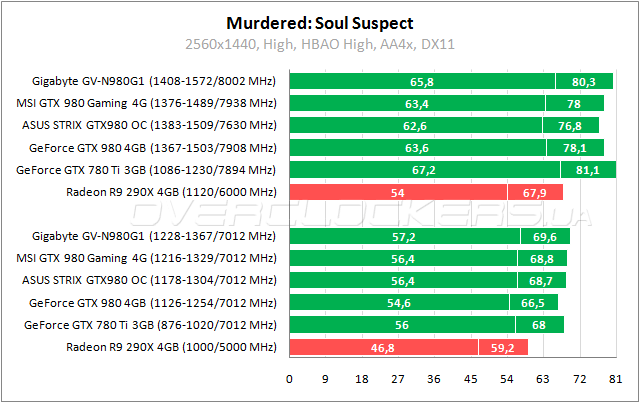Click the 46,8 value on red bar

(x=382, y=348)
